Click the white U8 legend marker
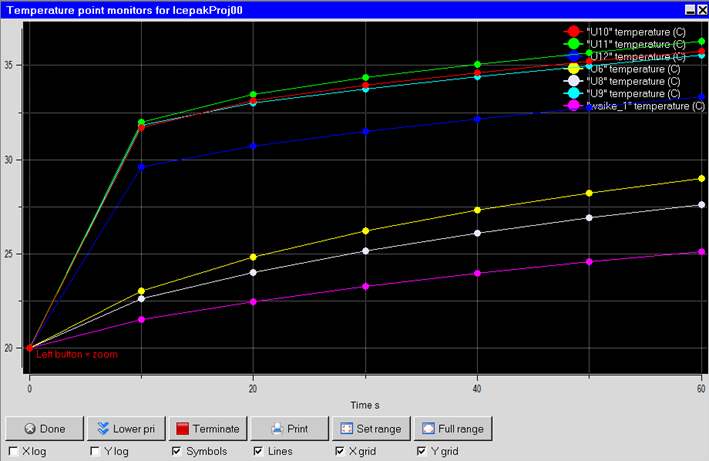 573,81
